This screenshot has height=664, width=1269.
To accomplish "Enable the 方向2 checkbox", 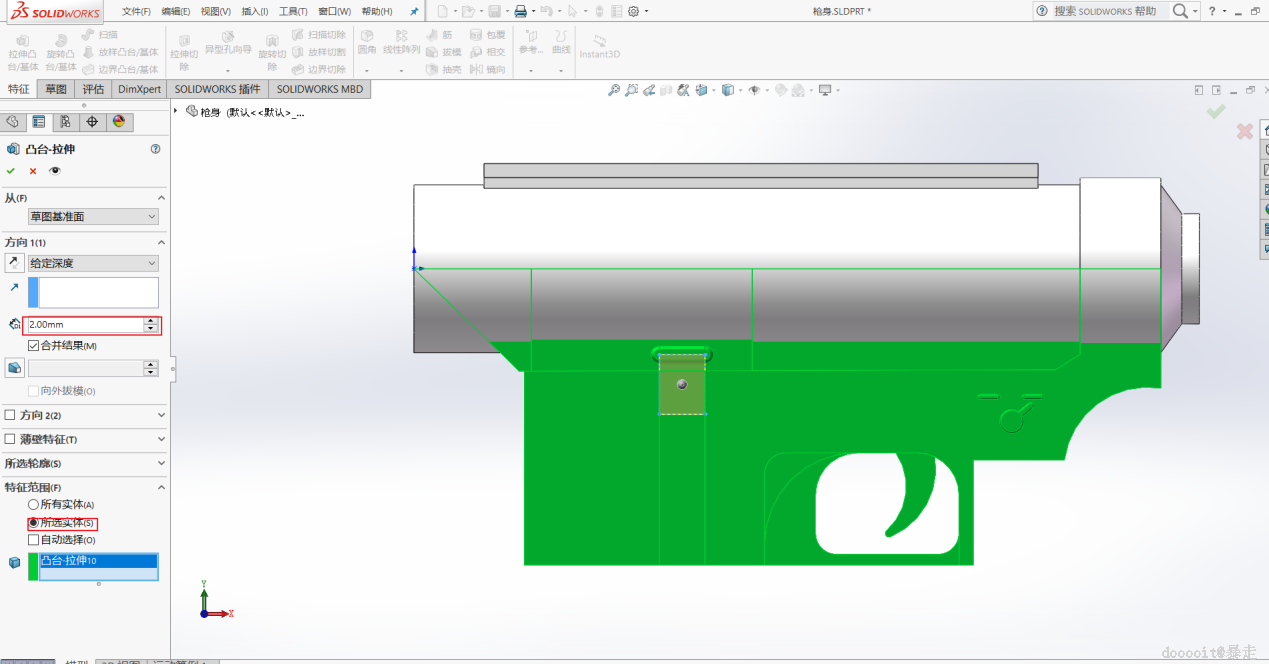I will click(10, 415).
